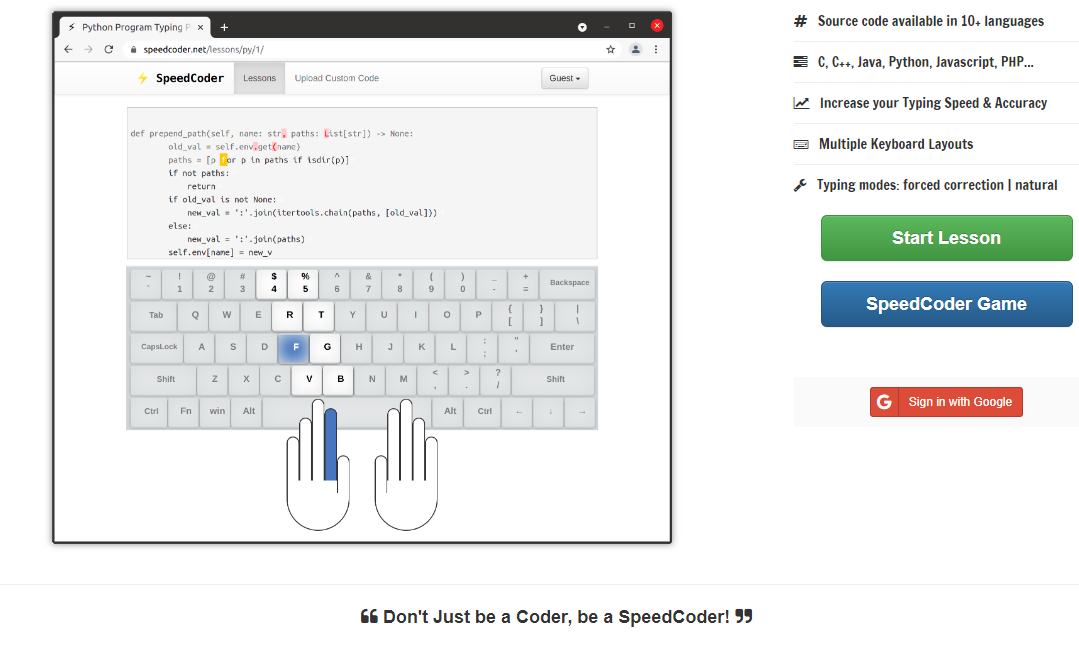Click the green Start Lesson button
This screenshot has width=1079, height=646.
point(946,238)
